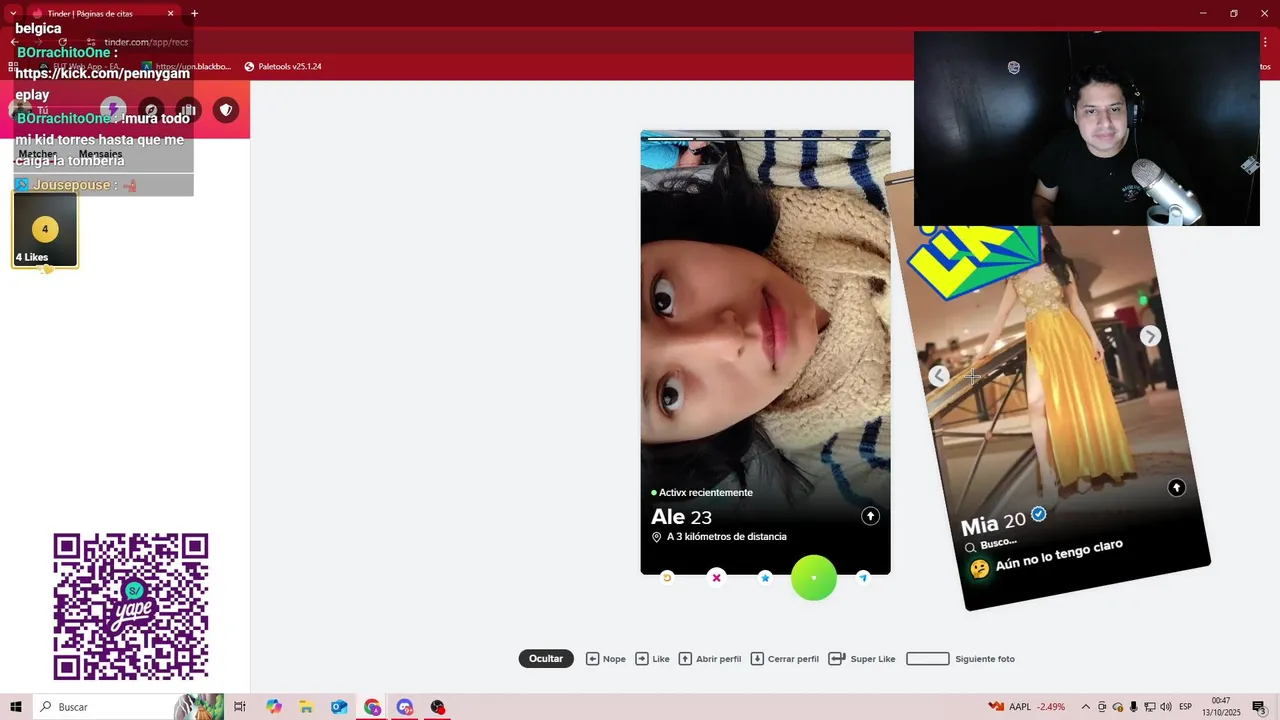Viewport: 1280px width, 720px height.
Task: Click the Abrir perfil shortcut hint
Action: point(710,659)
